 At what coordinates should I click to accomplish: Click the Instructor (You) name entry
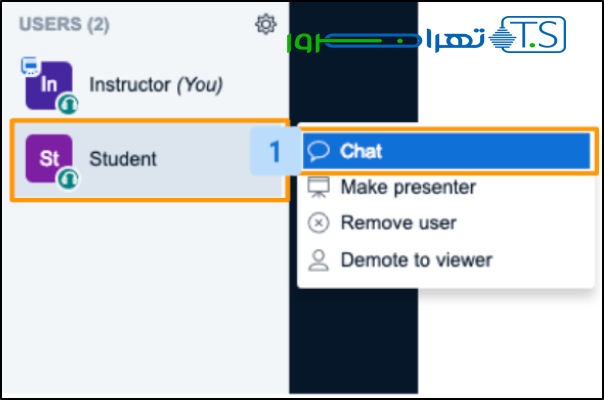155,85
